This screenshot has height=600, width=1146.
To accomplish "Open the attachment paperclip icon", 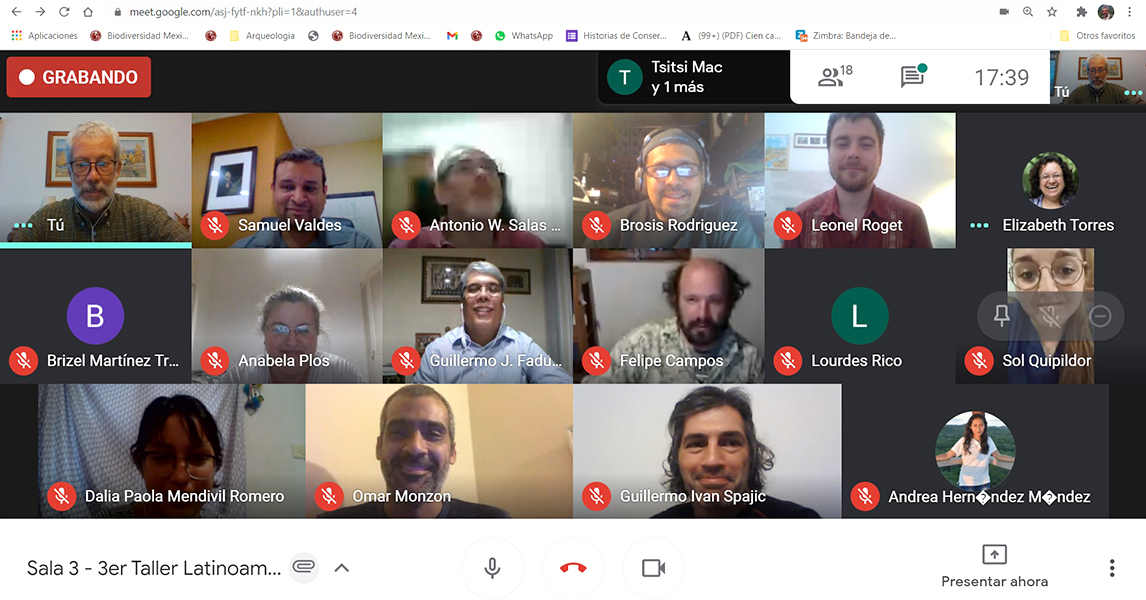I will [x=303, y=567].
